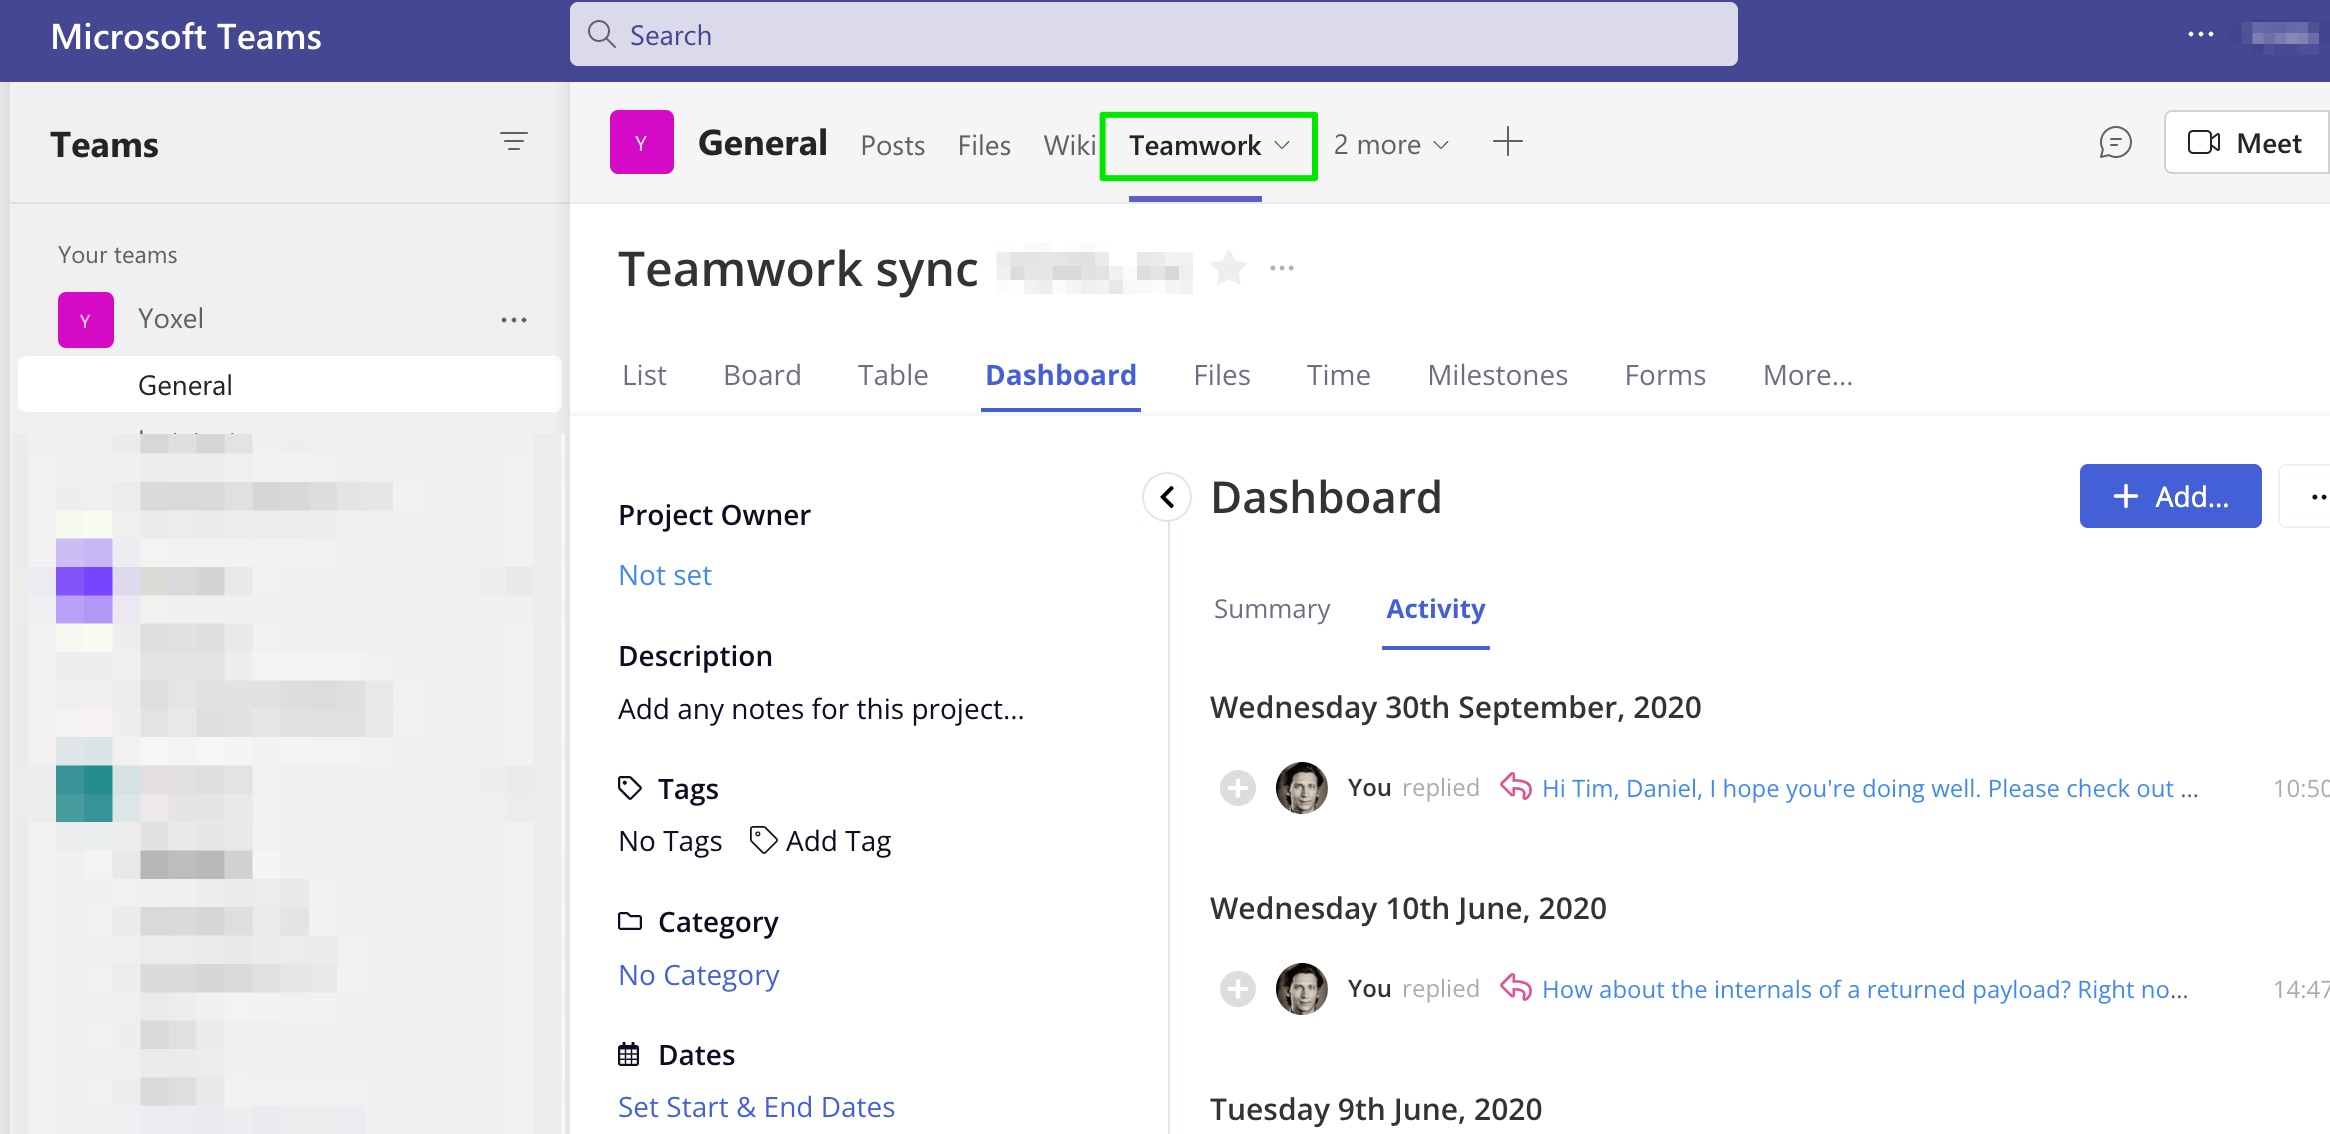Click the Teamwork sync project title

click(798, 269)
